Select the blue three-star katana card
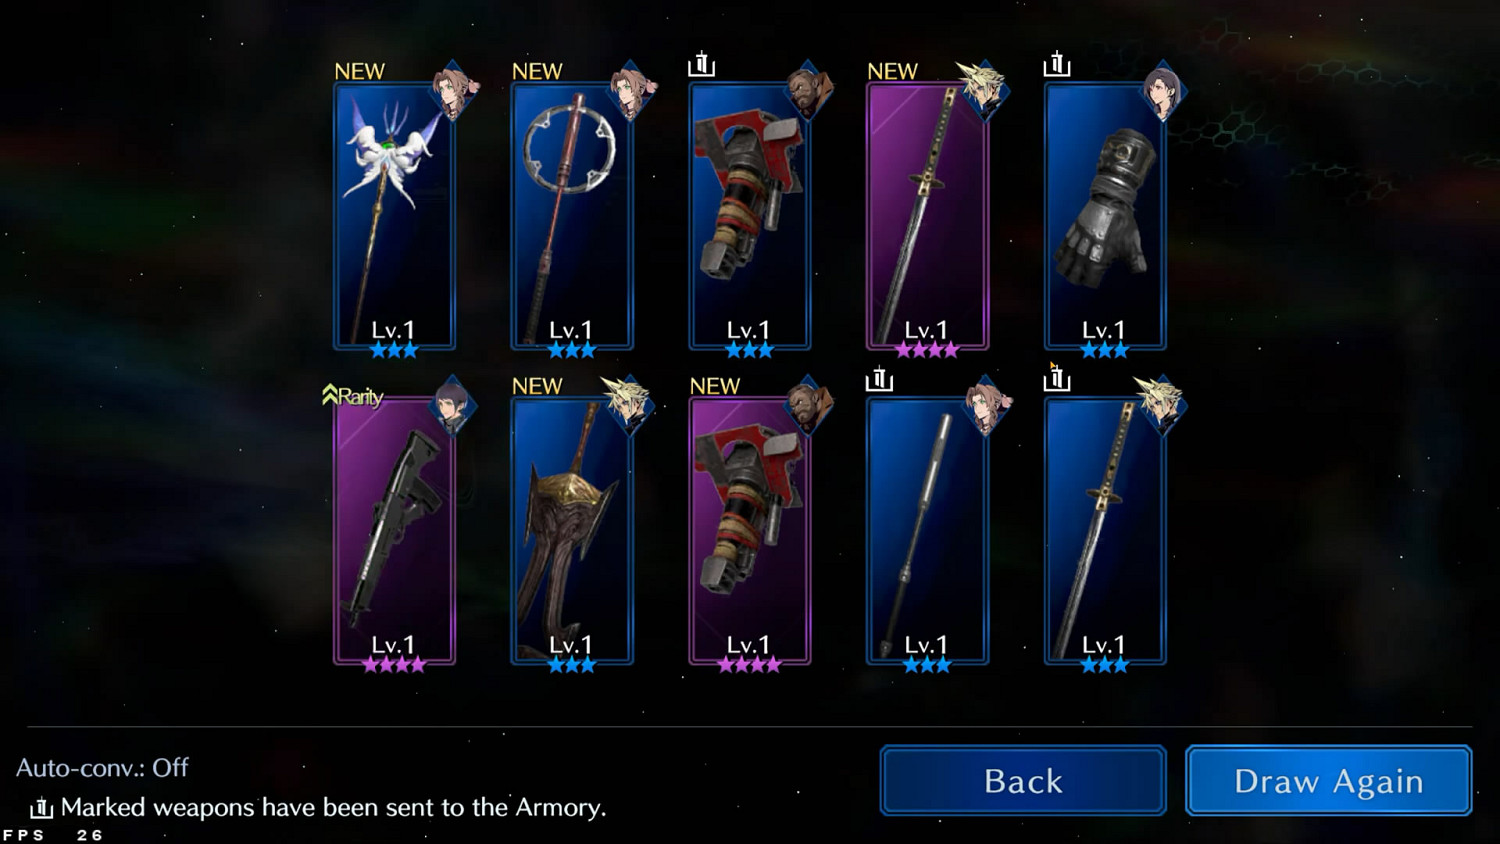The image size is (1500, 844). [1105, 532]
